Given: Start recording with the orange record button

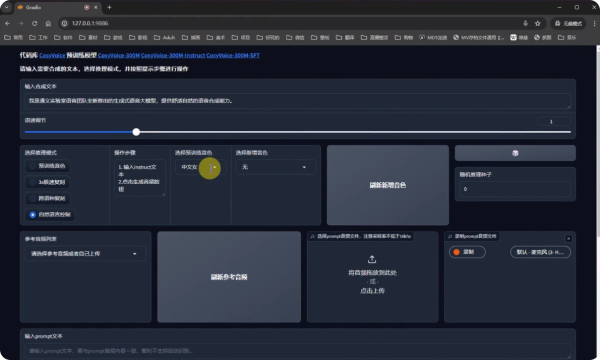Looking at the screenshot, I should 467,252.
